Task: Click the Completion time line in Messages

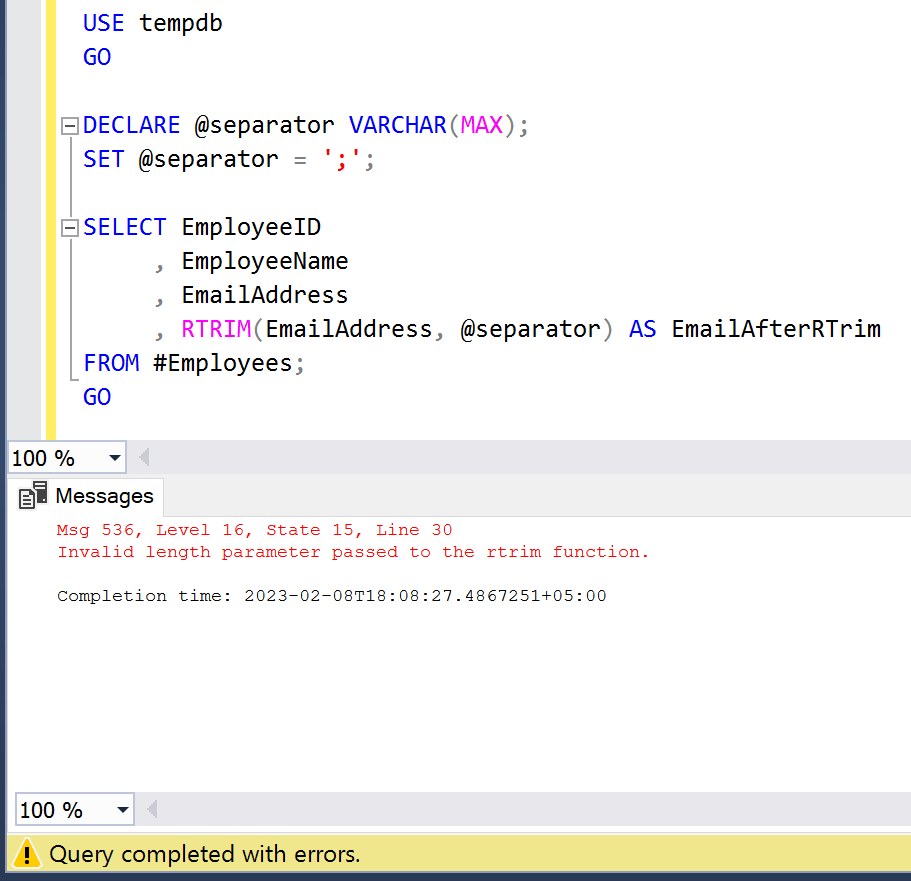Action: coord(331,596)
